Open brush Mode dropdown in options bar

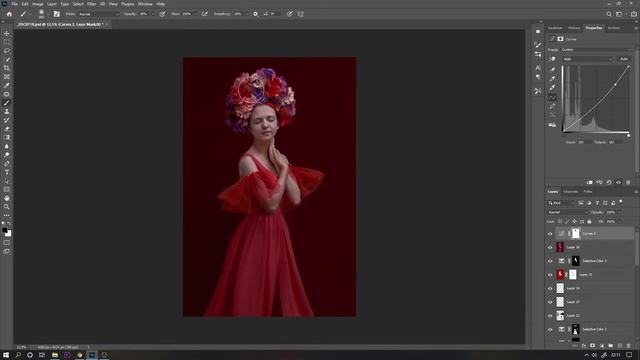click(99, 14)
